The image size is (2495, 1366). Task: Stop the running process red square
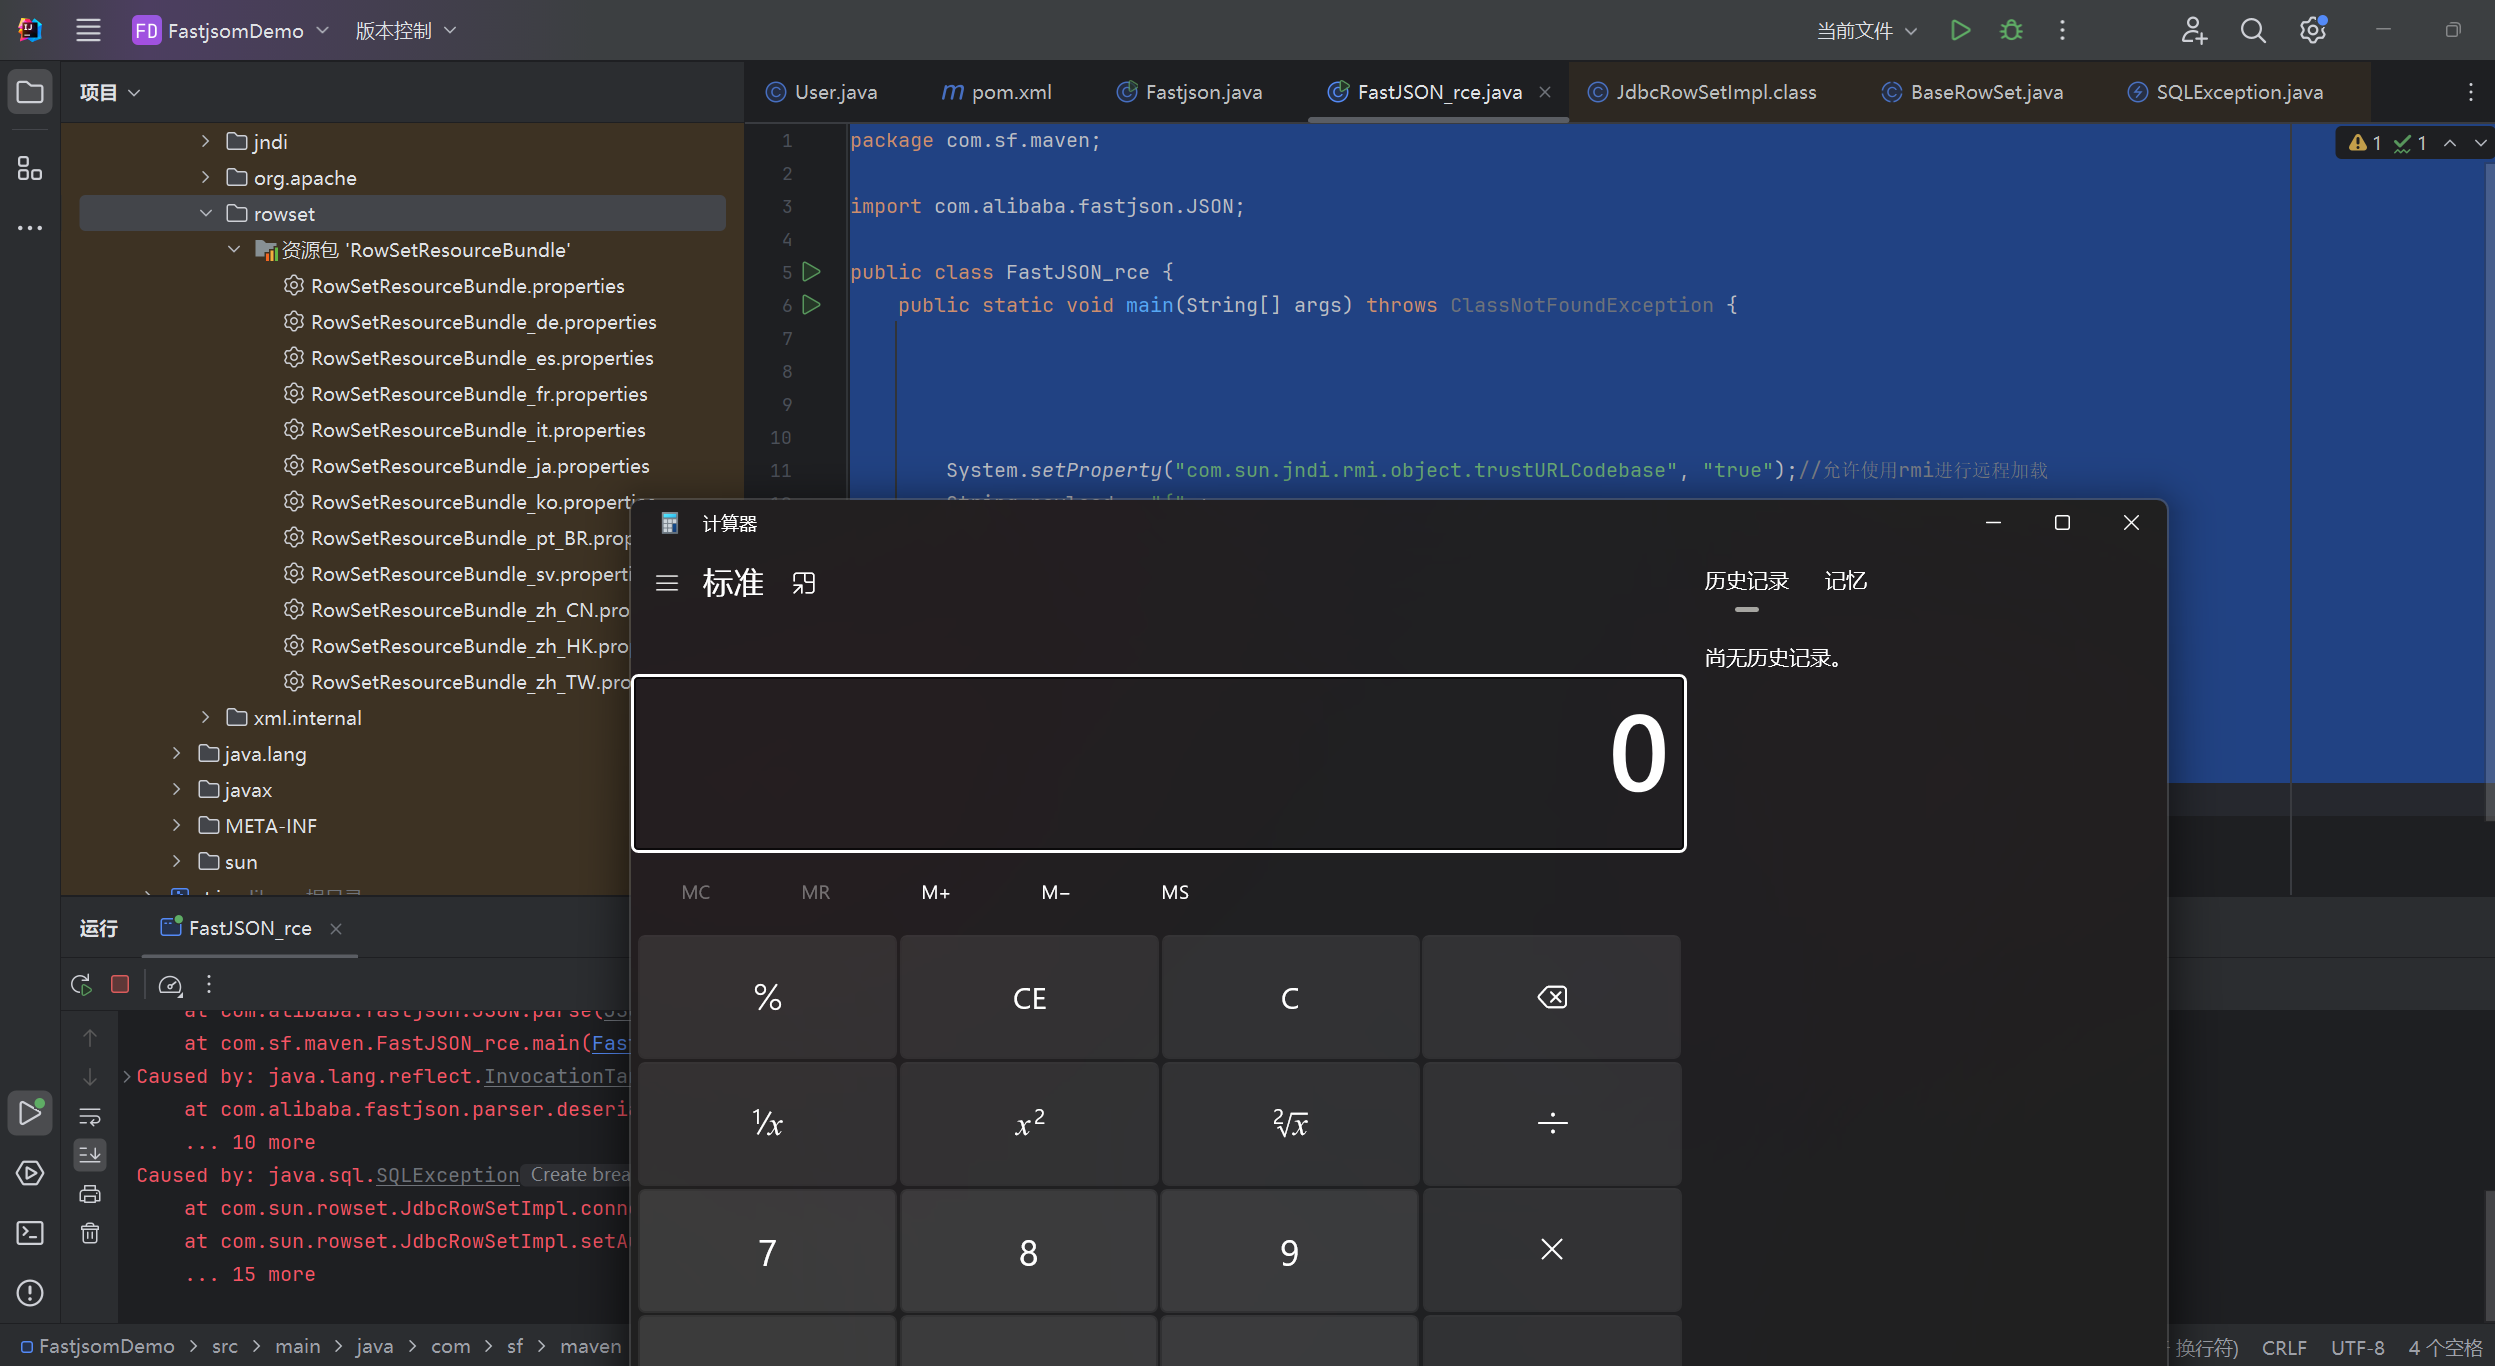click(x=120, y=984)
